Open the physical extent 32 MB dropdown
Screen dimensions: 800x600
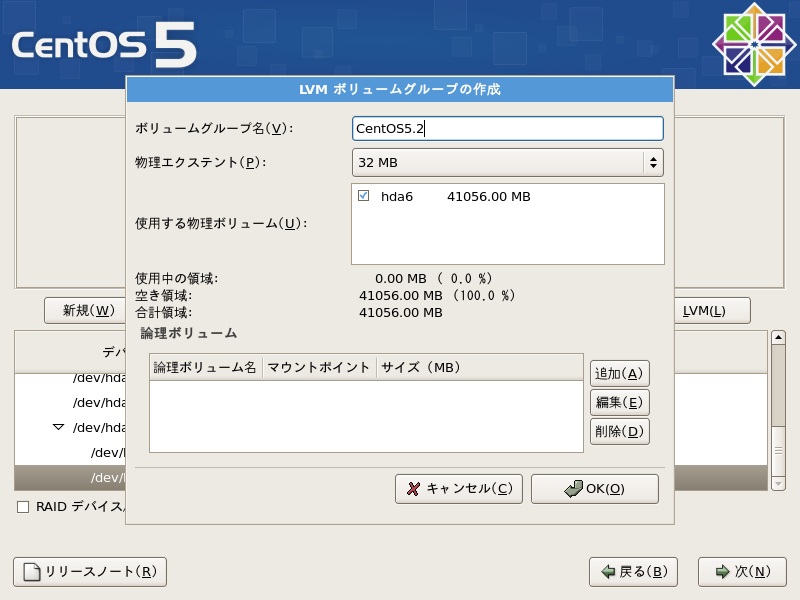508,163
